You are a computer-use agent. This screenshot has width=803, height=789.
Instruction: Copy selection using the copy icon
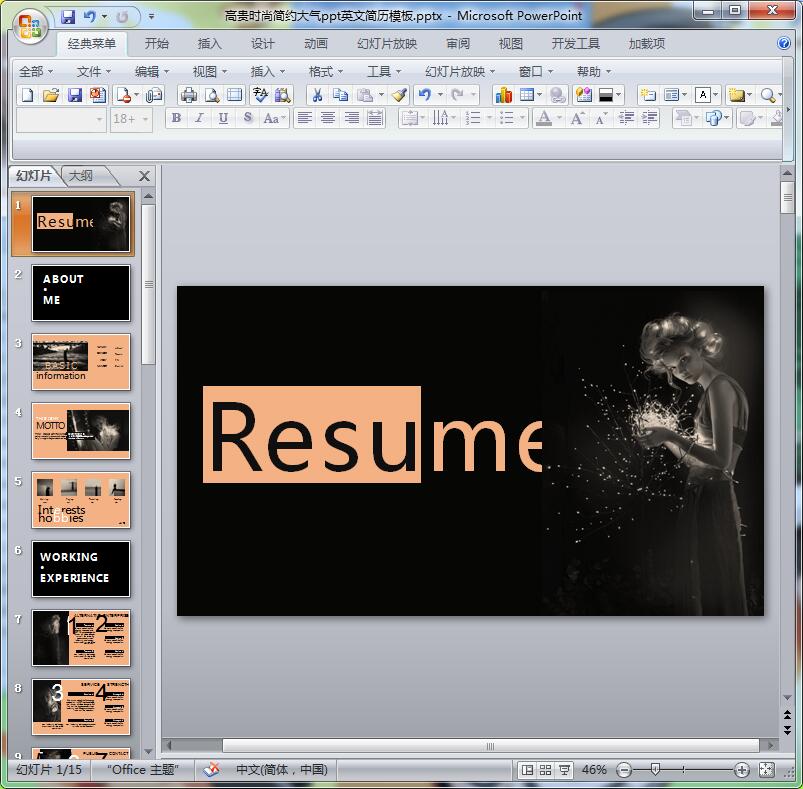340,95
